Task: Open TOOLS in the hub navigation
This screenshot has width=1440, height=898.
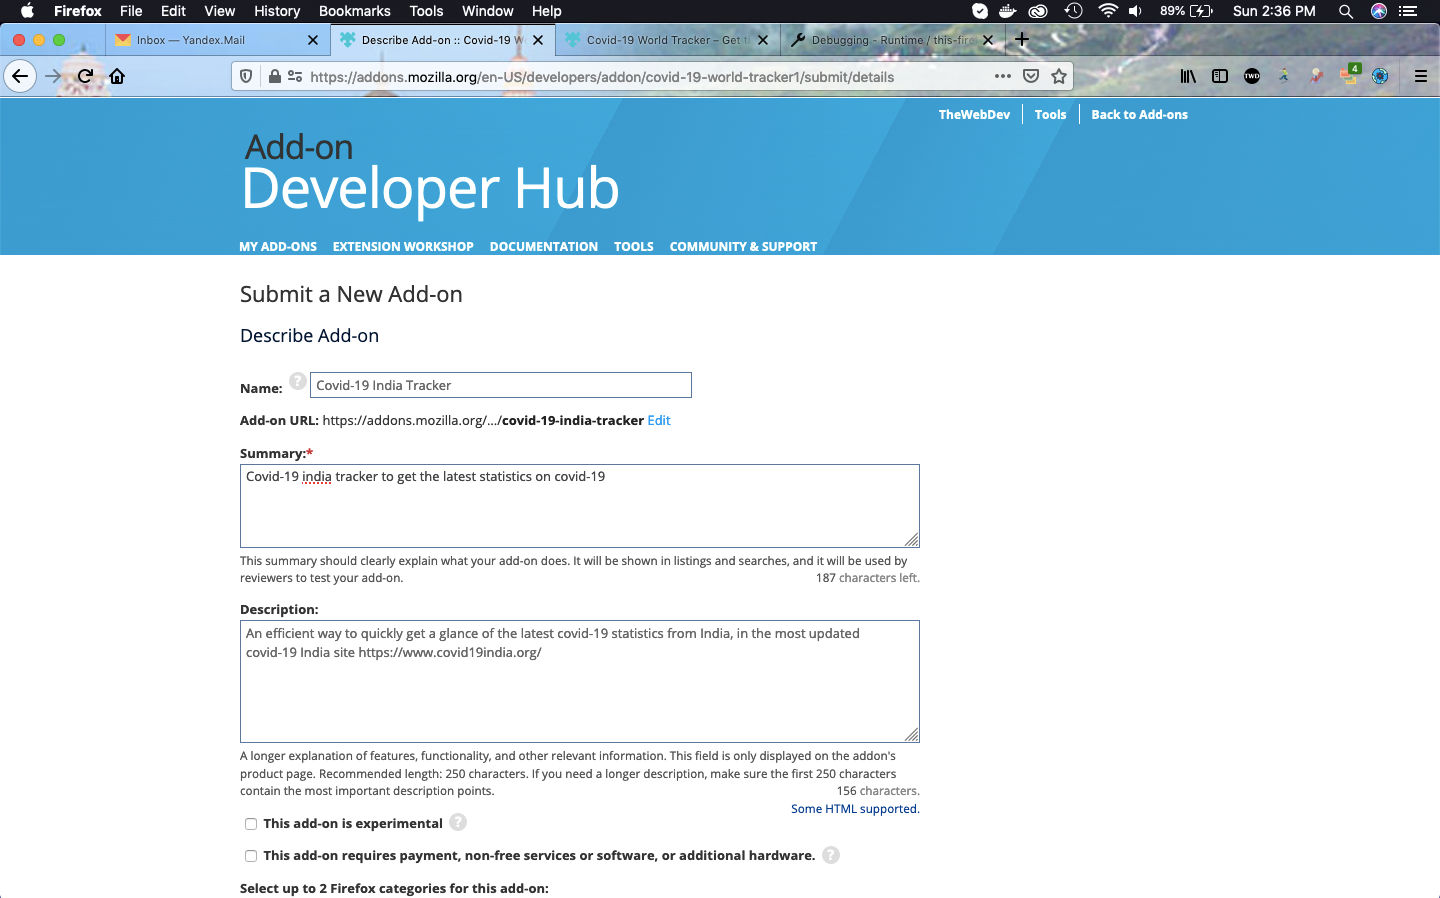Action: 634,246
